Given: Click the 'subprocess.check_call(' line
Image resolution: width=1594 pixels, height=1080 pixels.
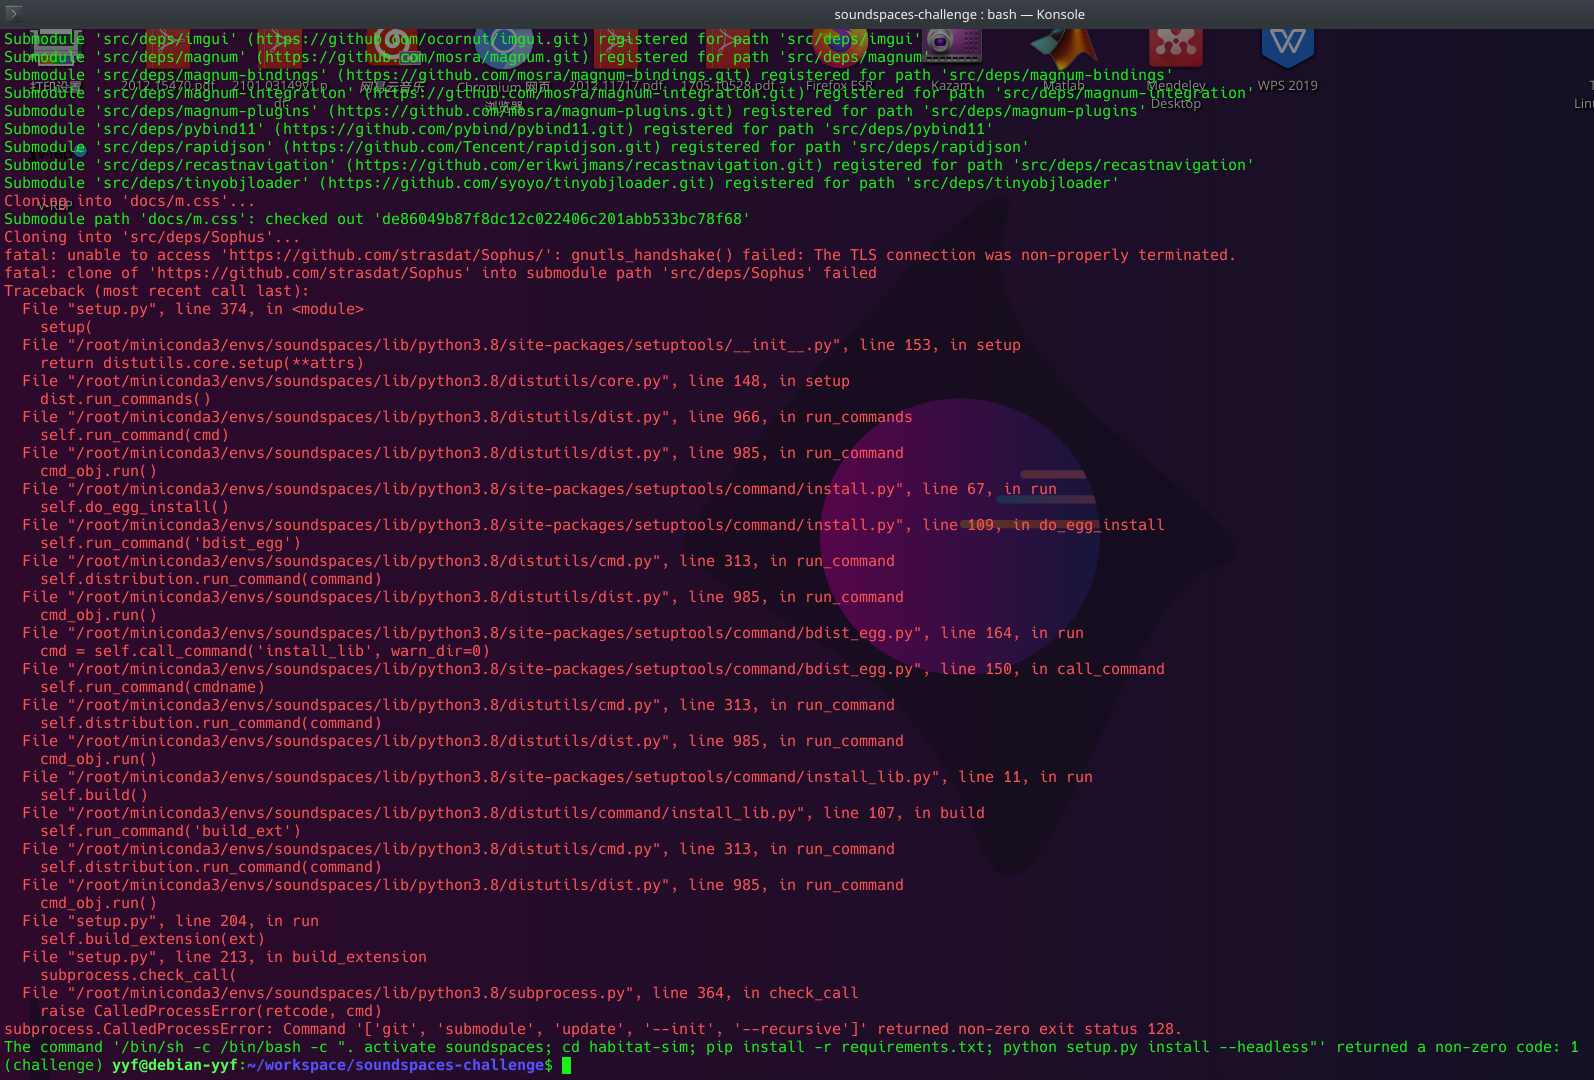Looking at the screenshot, I should coord(138,975).
